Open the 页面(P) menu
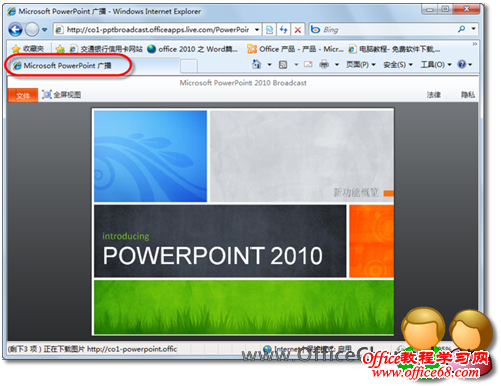The height and width of the screenshot is (387, 501). click(x=361, y=65)
